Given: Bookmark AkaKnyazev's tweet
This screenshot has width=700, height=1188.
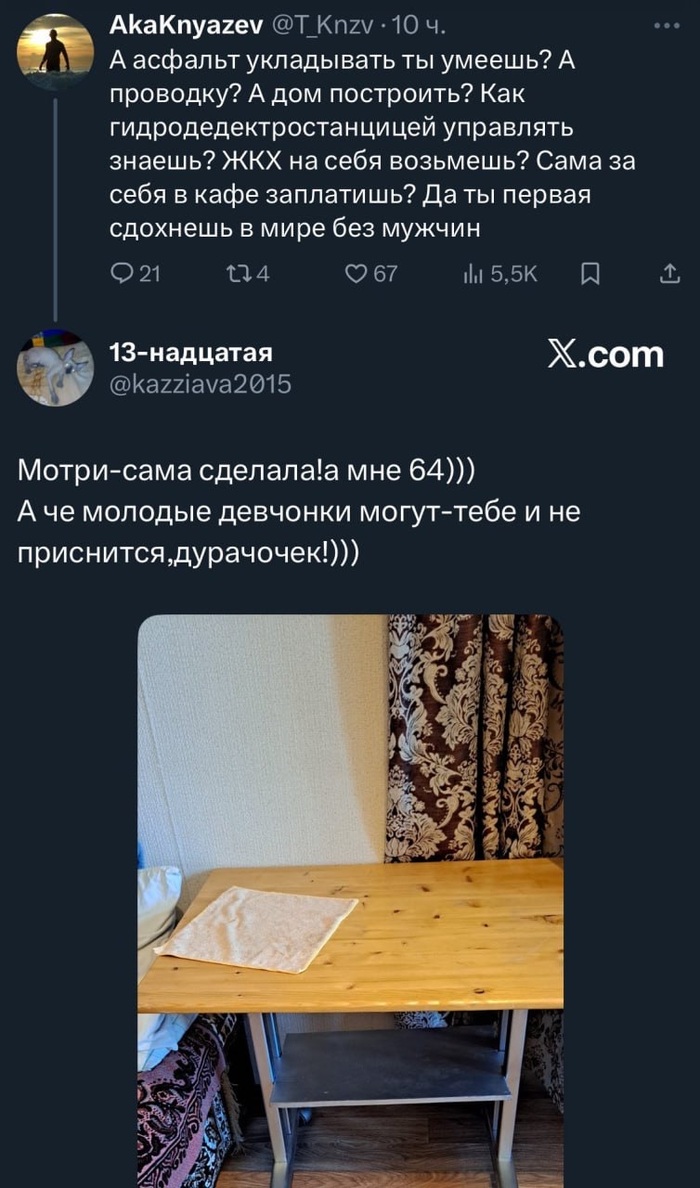Looking at the screenshot, I should 589,274.
